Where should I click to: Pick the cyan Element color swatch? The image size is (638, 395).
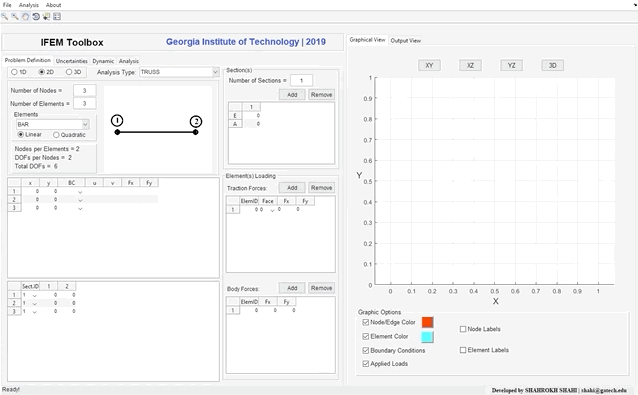(x=427, y=337)
